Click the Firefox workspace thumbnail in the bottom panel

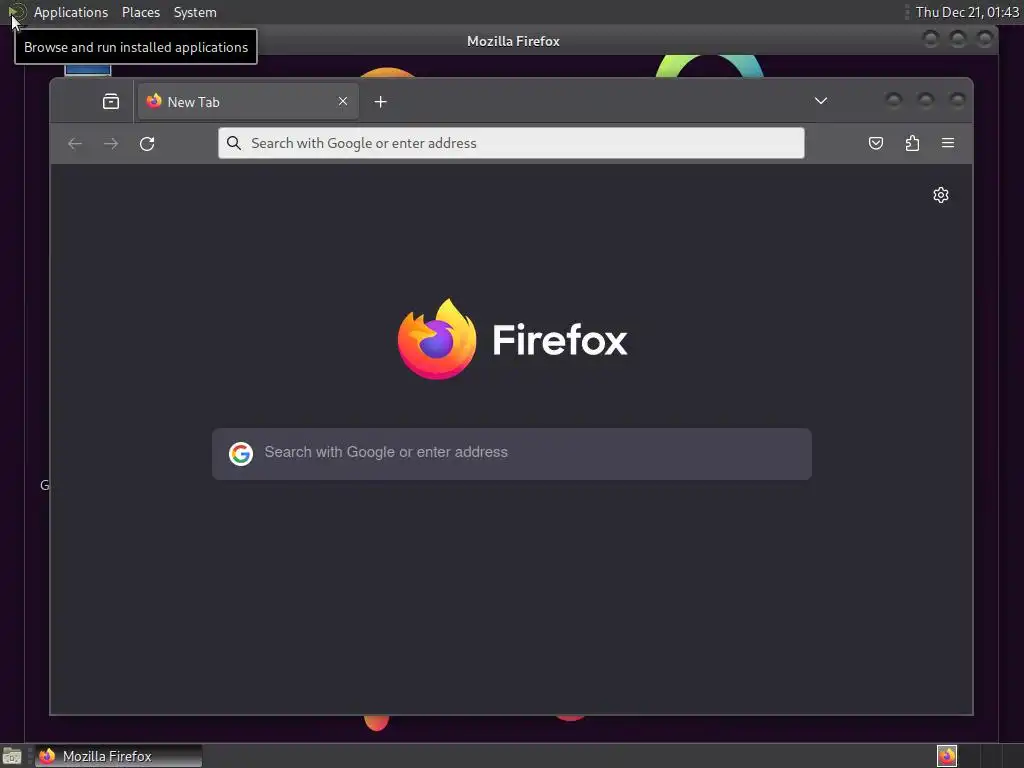coord(947,756)
